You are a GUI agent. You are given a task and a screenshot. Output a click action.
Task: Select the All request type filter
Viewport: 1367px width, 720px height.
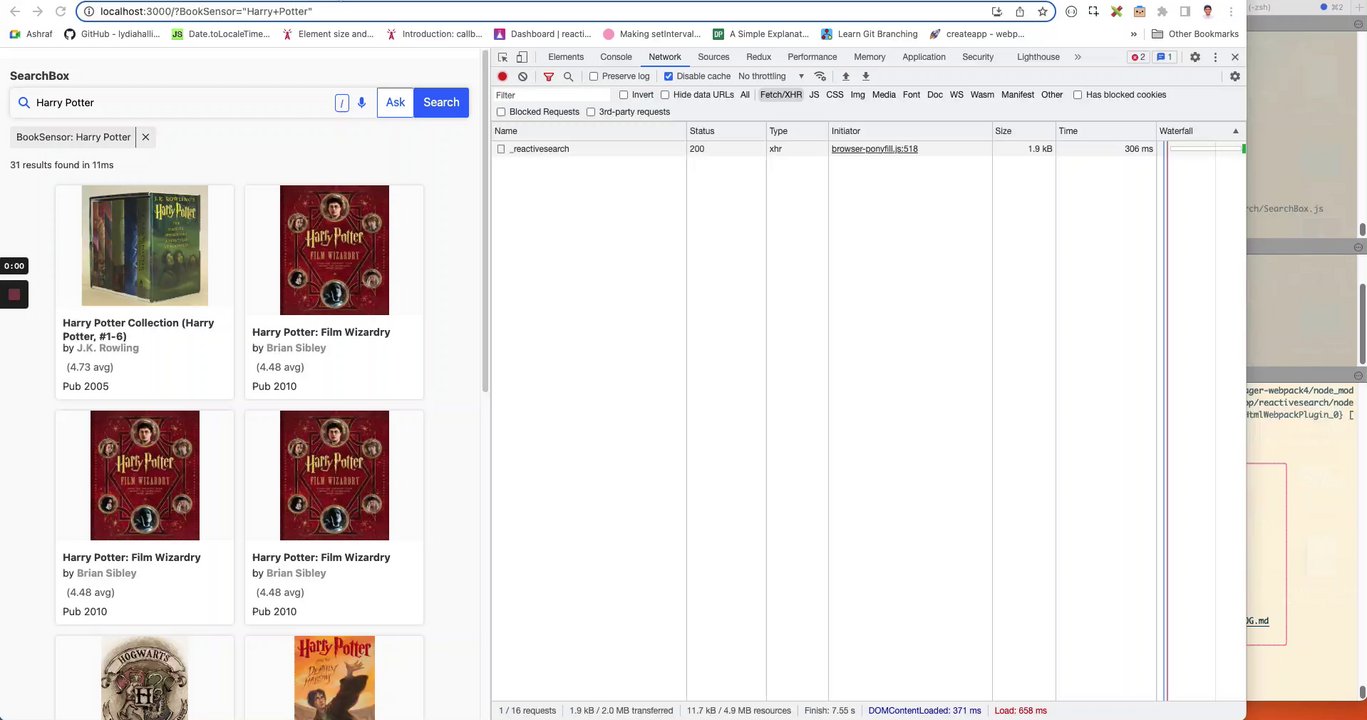point(745,95)
